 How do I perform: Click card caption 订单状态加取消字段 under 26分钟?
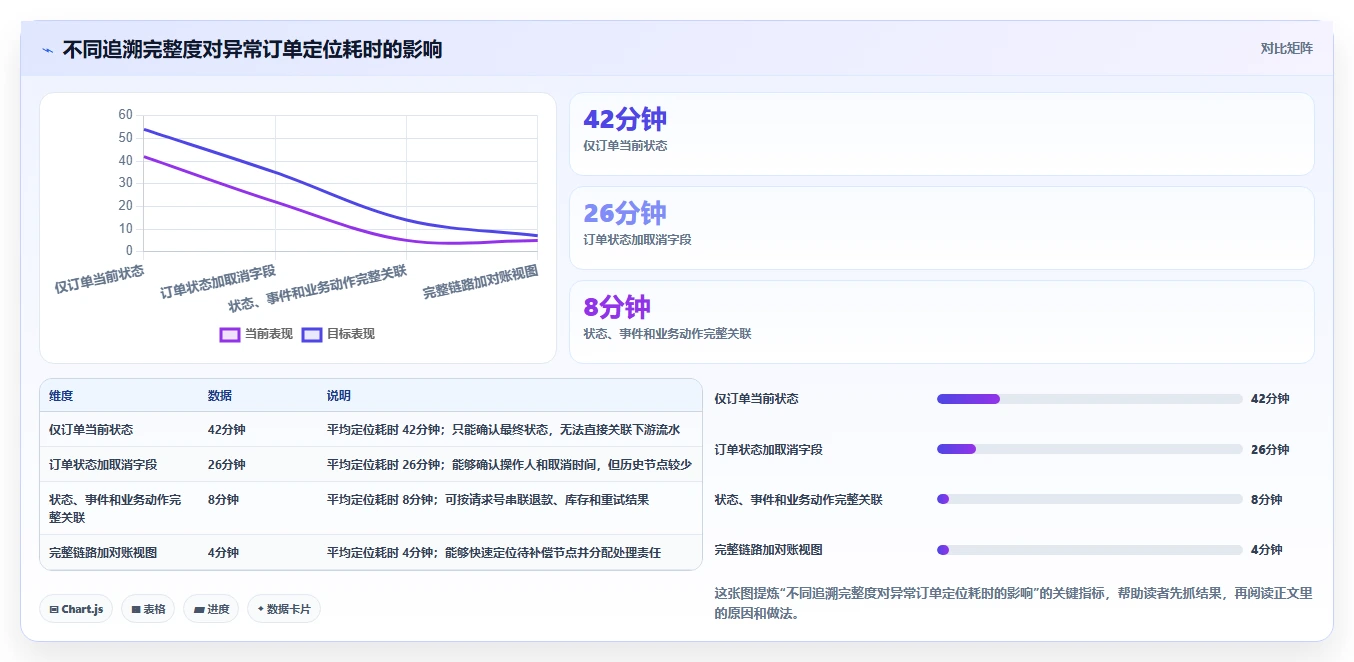(637, 240)
